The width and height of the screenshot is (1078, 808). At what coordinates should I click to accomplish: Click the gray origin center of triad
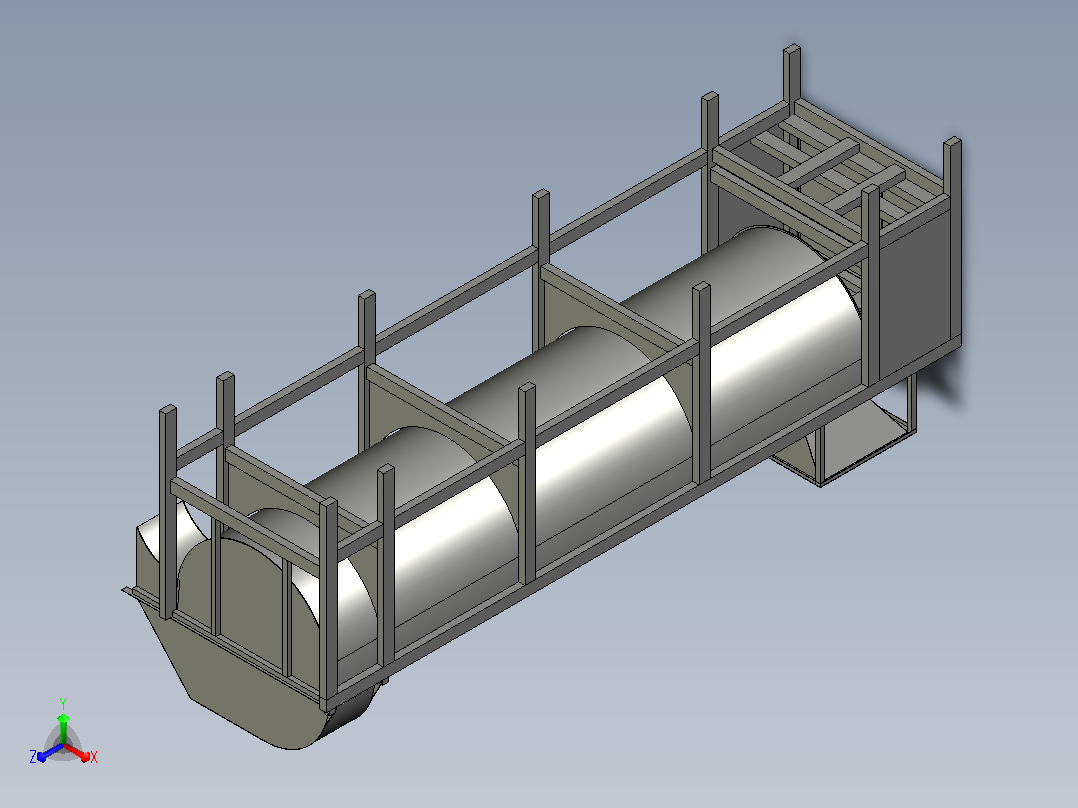[63, 745]
